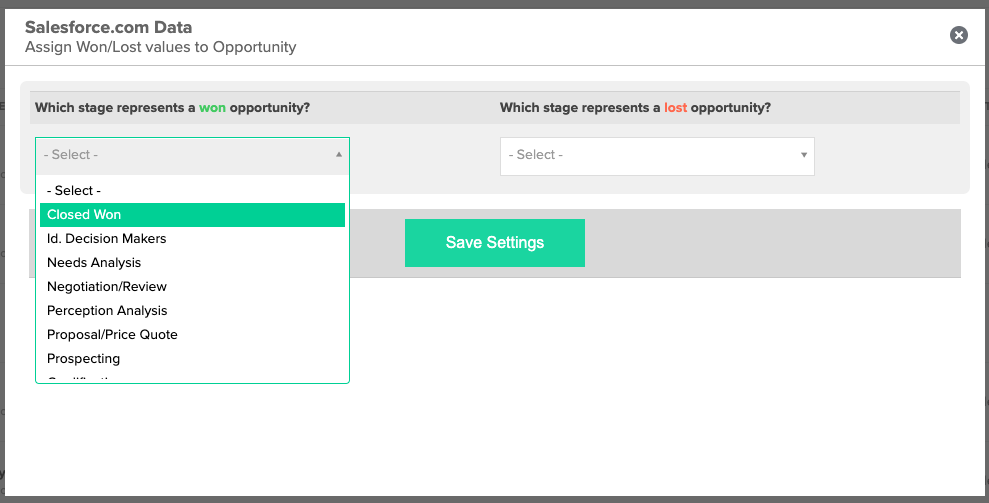Open the lost opportunity stage dropdown
The image size is (989, 503).
pos(657,156)
